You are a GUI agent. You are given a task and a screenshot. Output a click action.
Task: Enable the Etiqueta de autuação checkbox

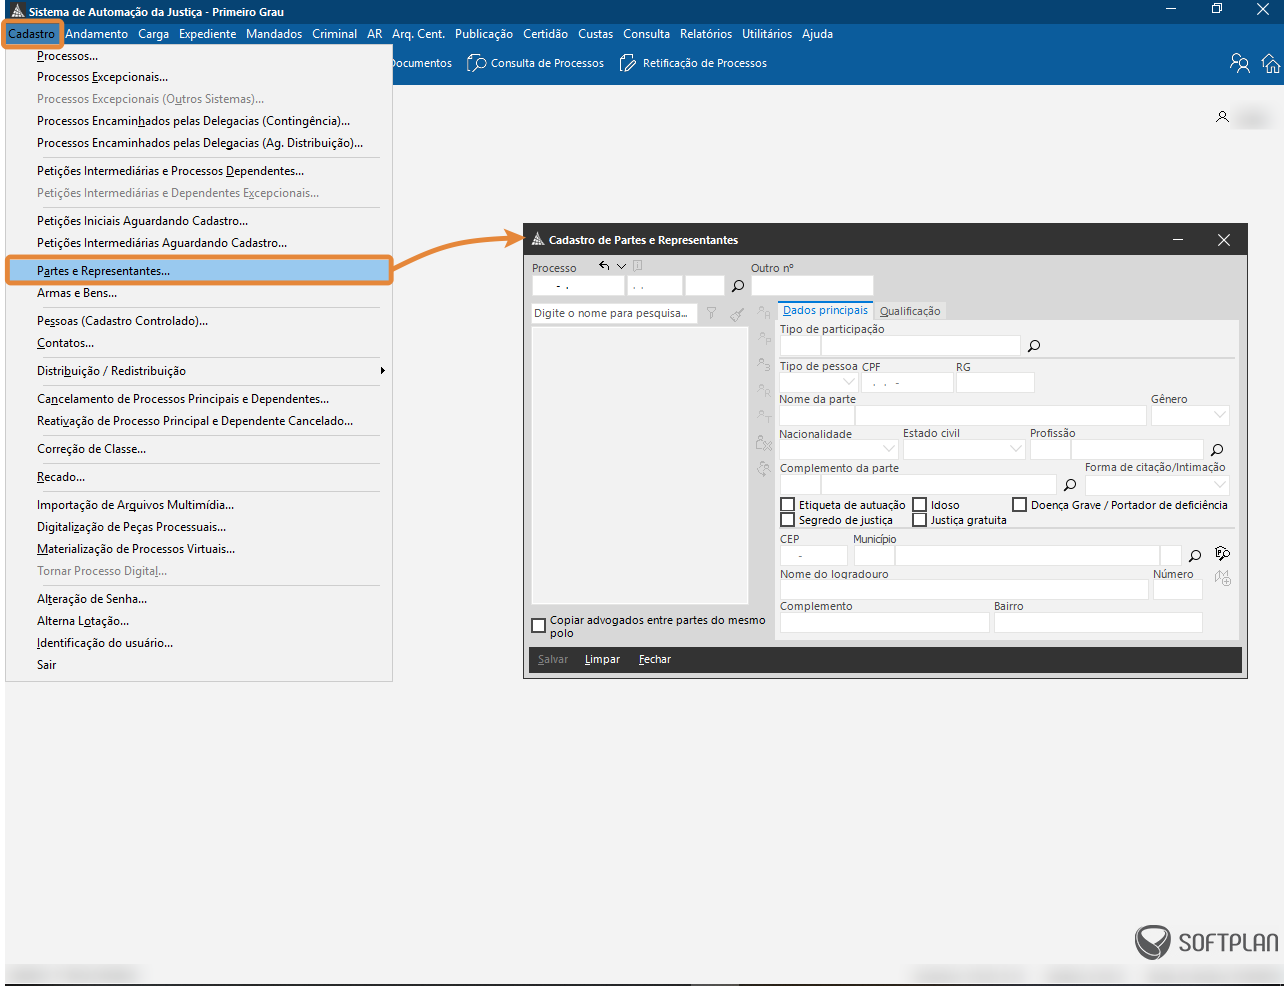coord(788,505)
